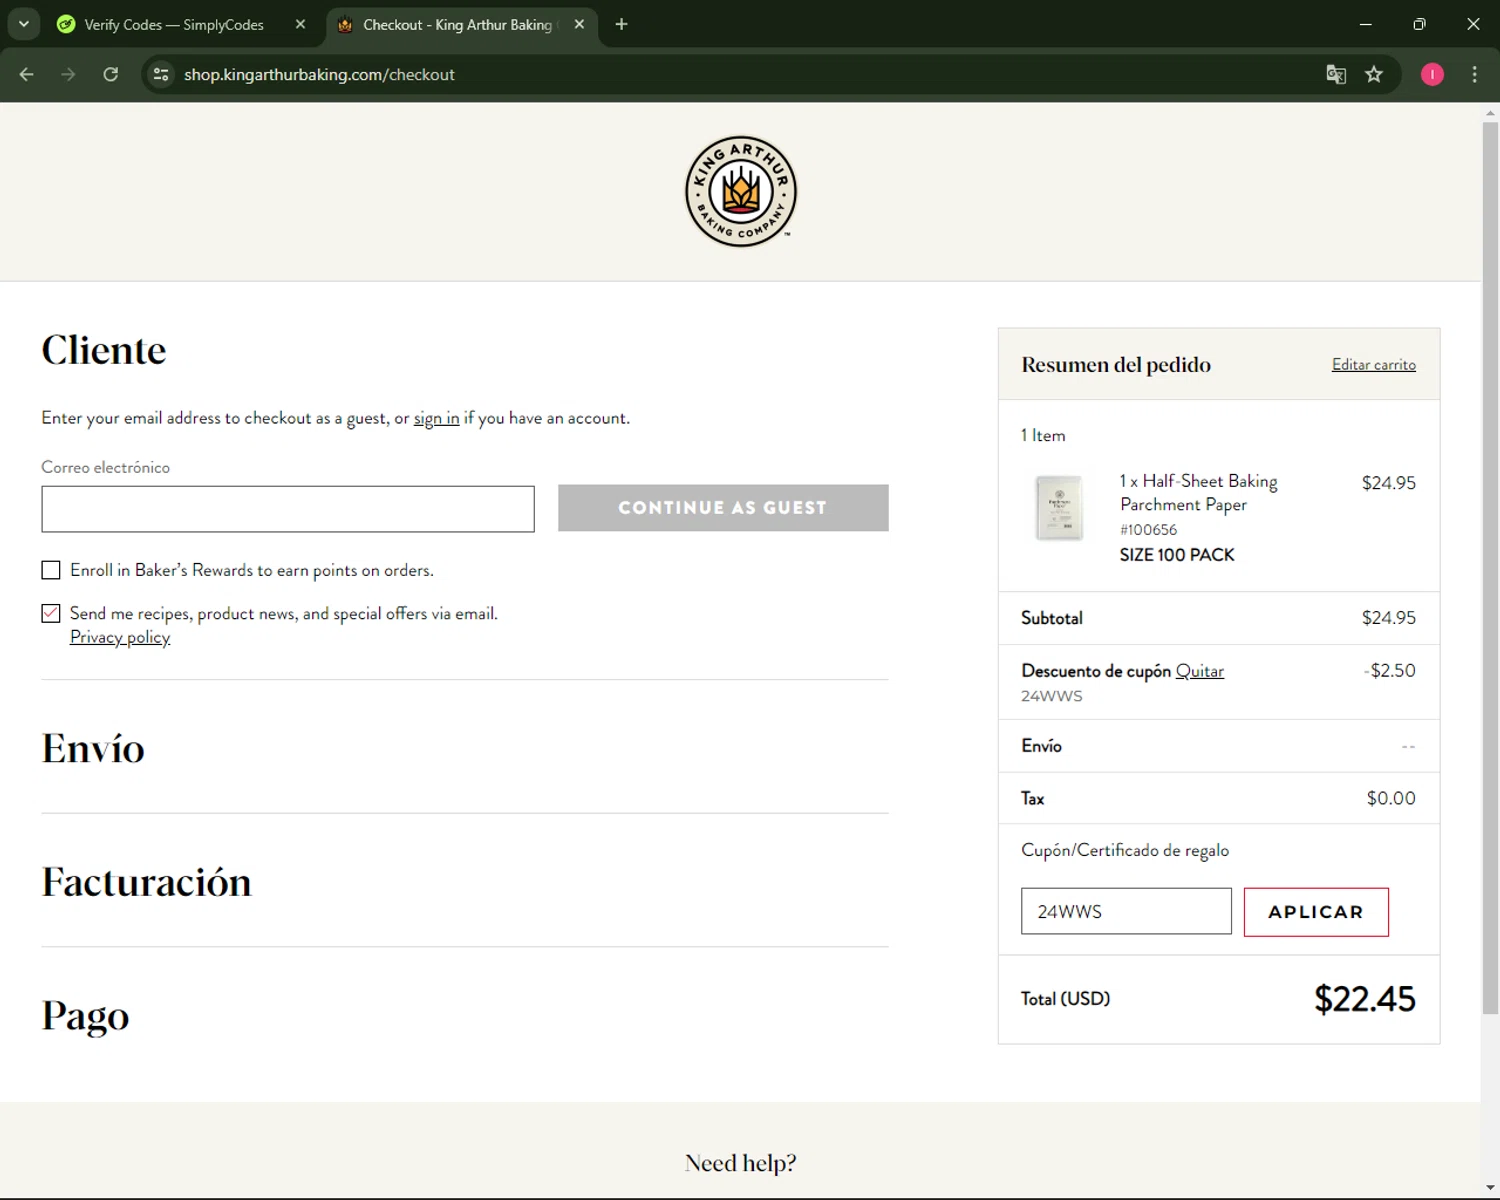1500x1200 pixels.
Task: Click the SIZE 100 PACK text
Action: point(1177,555)
